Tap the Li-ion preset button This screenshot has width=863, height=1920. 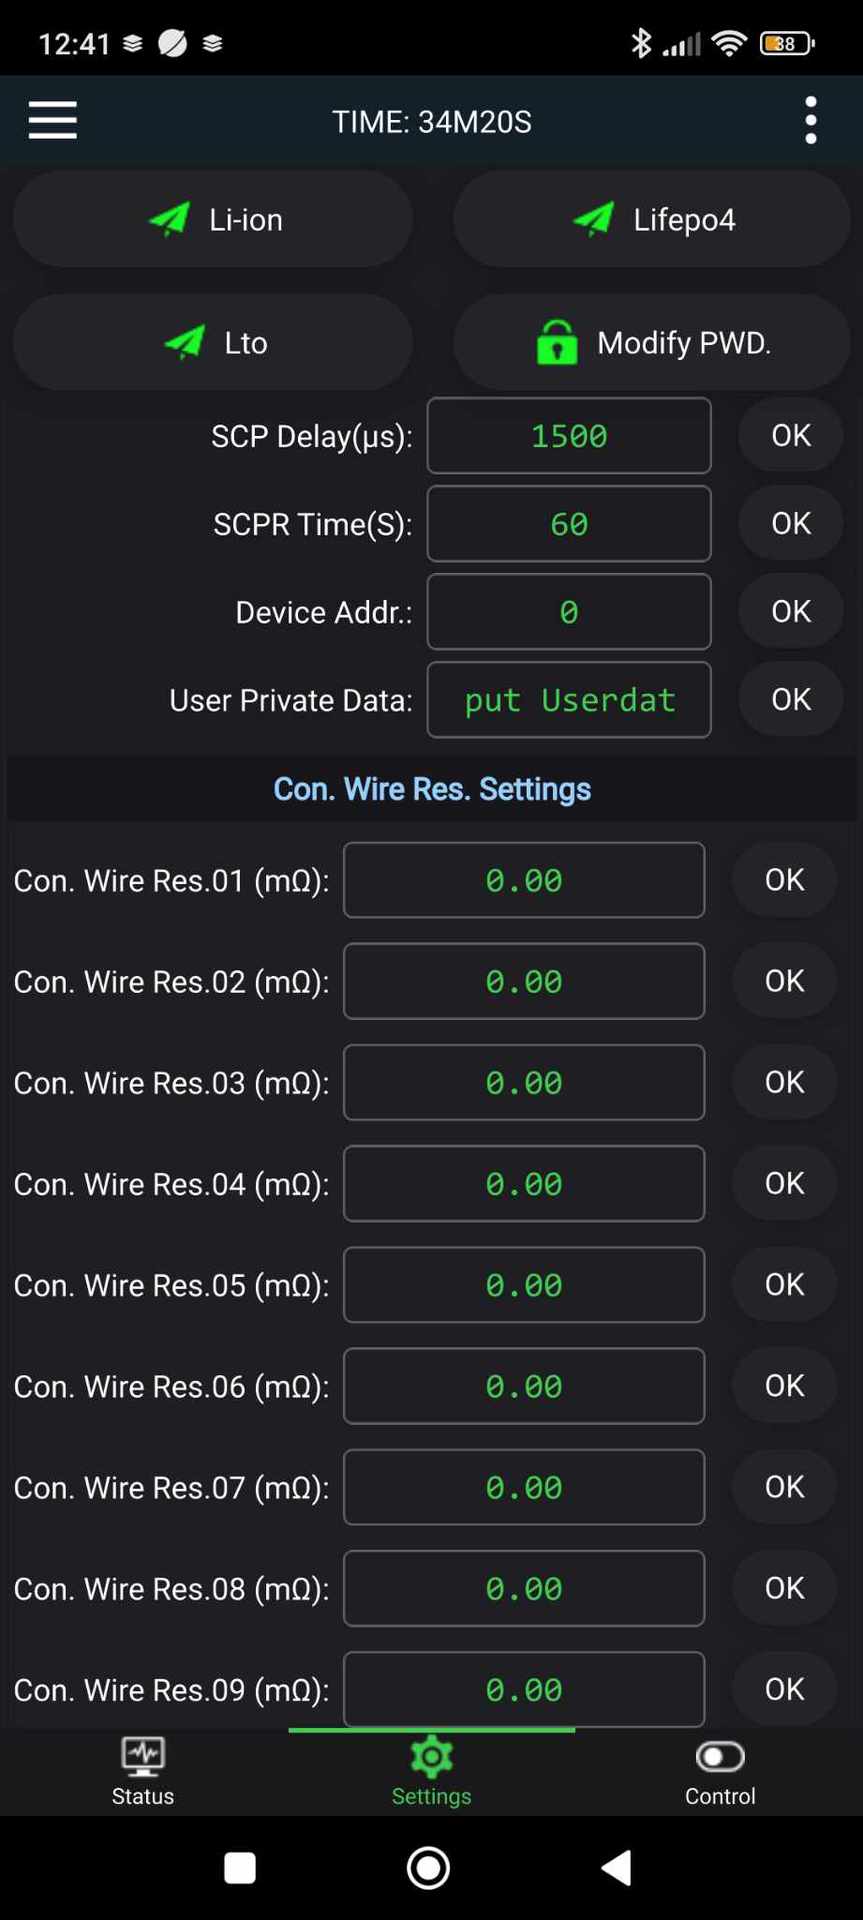coord(213,219)
